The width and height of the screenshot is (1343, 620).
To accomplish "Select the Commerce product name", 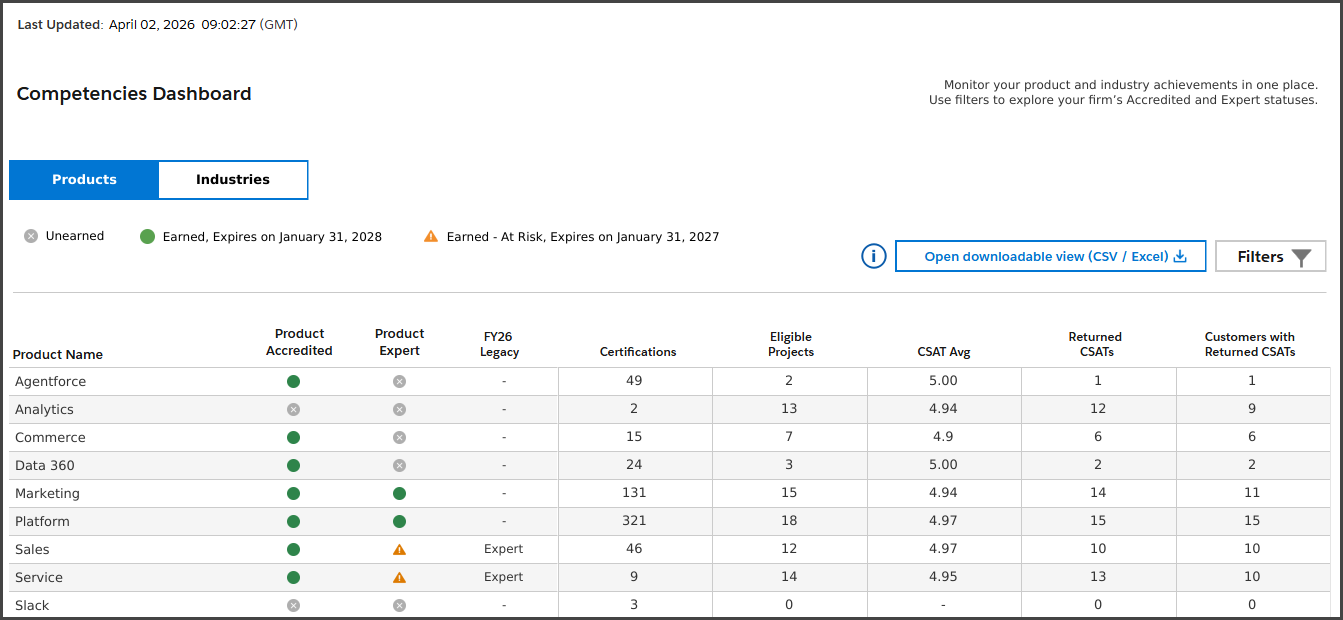I will click(50, 437).
